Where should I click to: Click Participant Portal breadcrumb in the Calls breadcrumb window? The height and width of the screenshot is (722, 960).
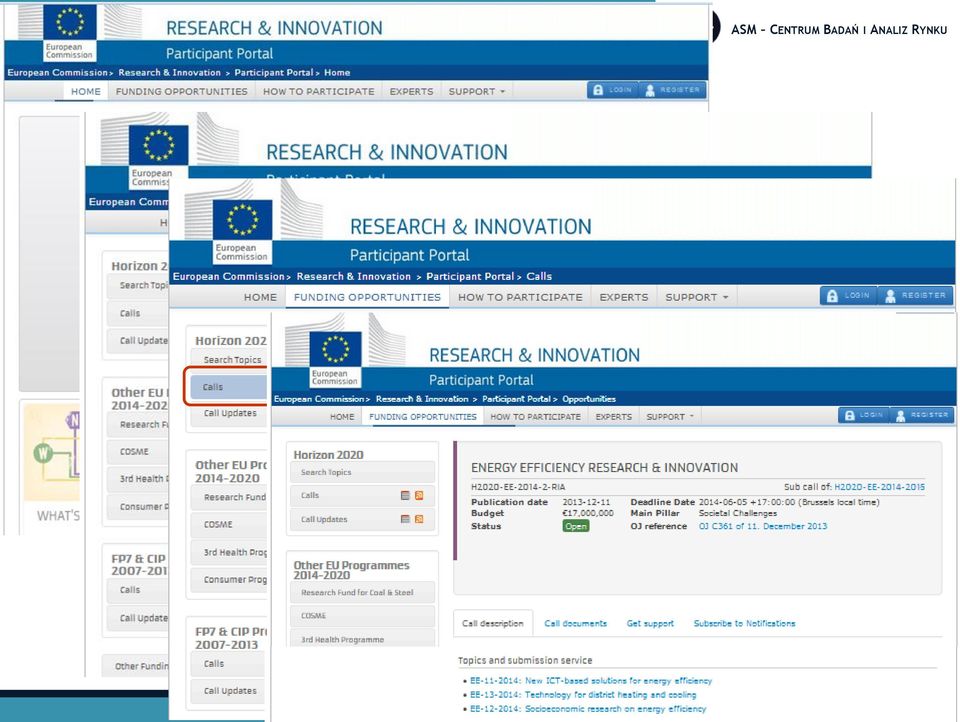tap(470, 276)
